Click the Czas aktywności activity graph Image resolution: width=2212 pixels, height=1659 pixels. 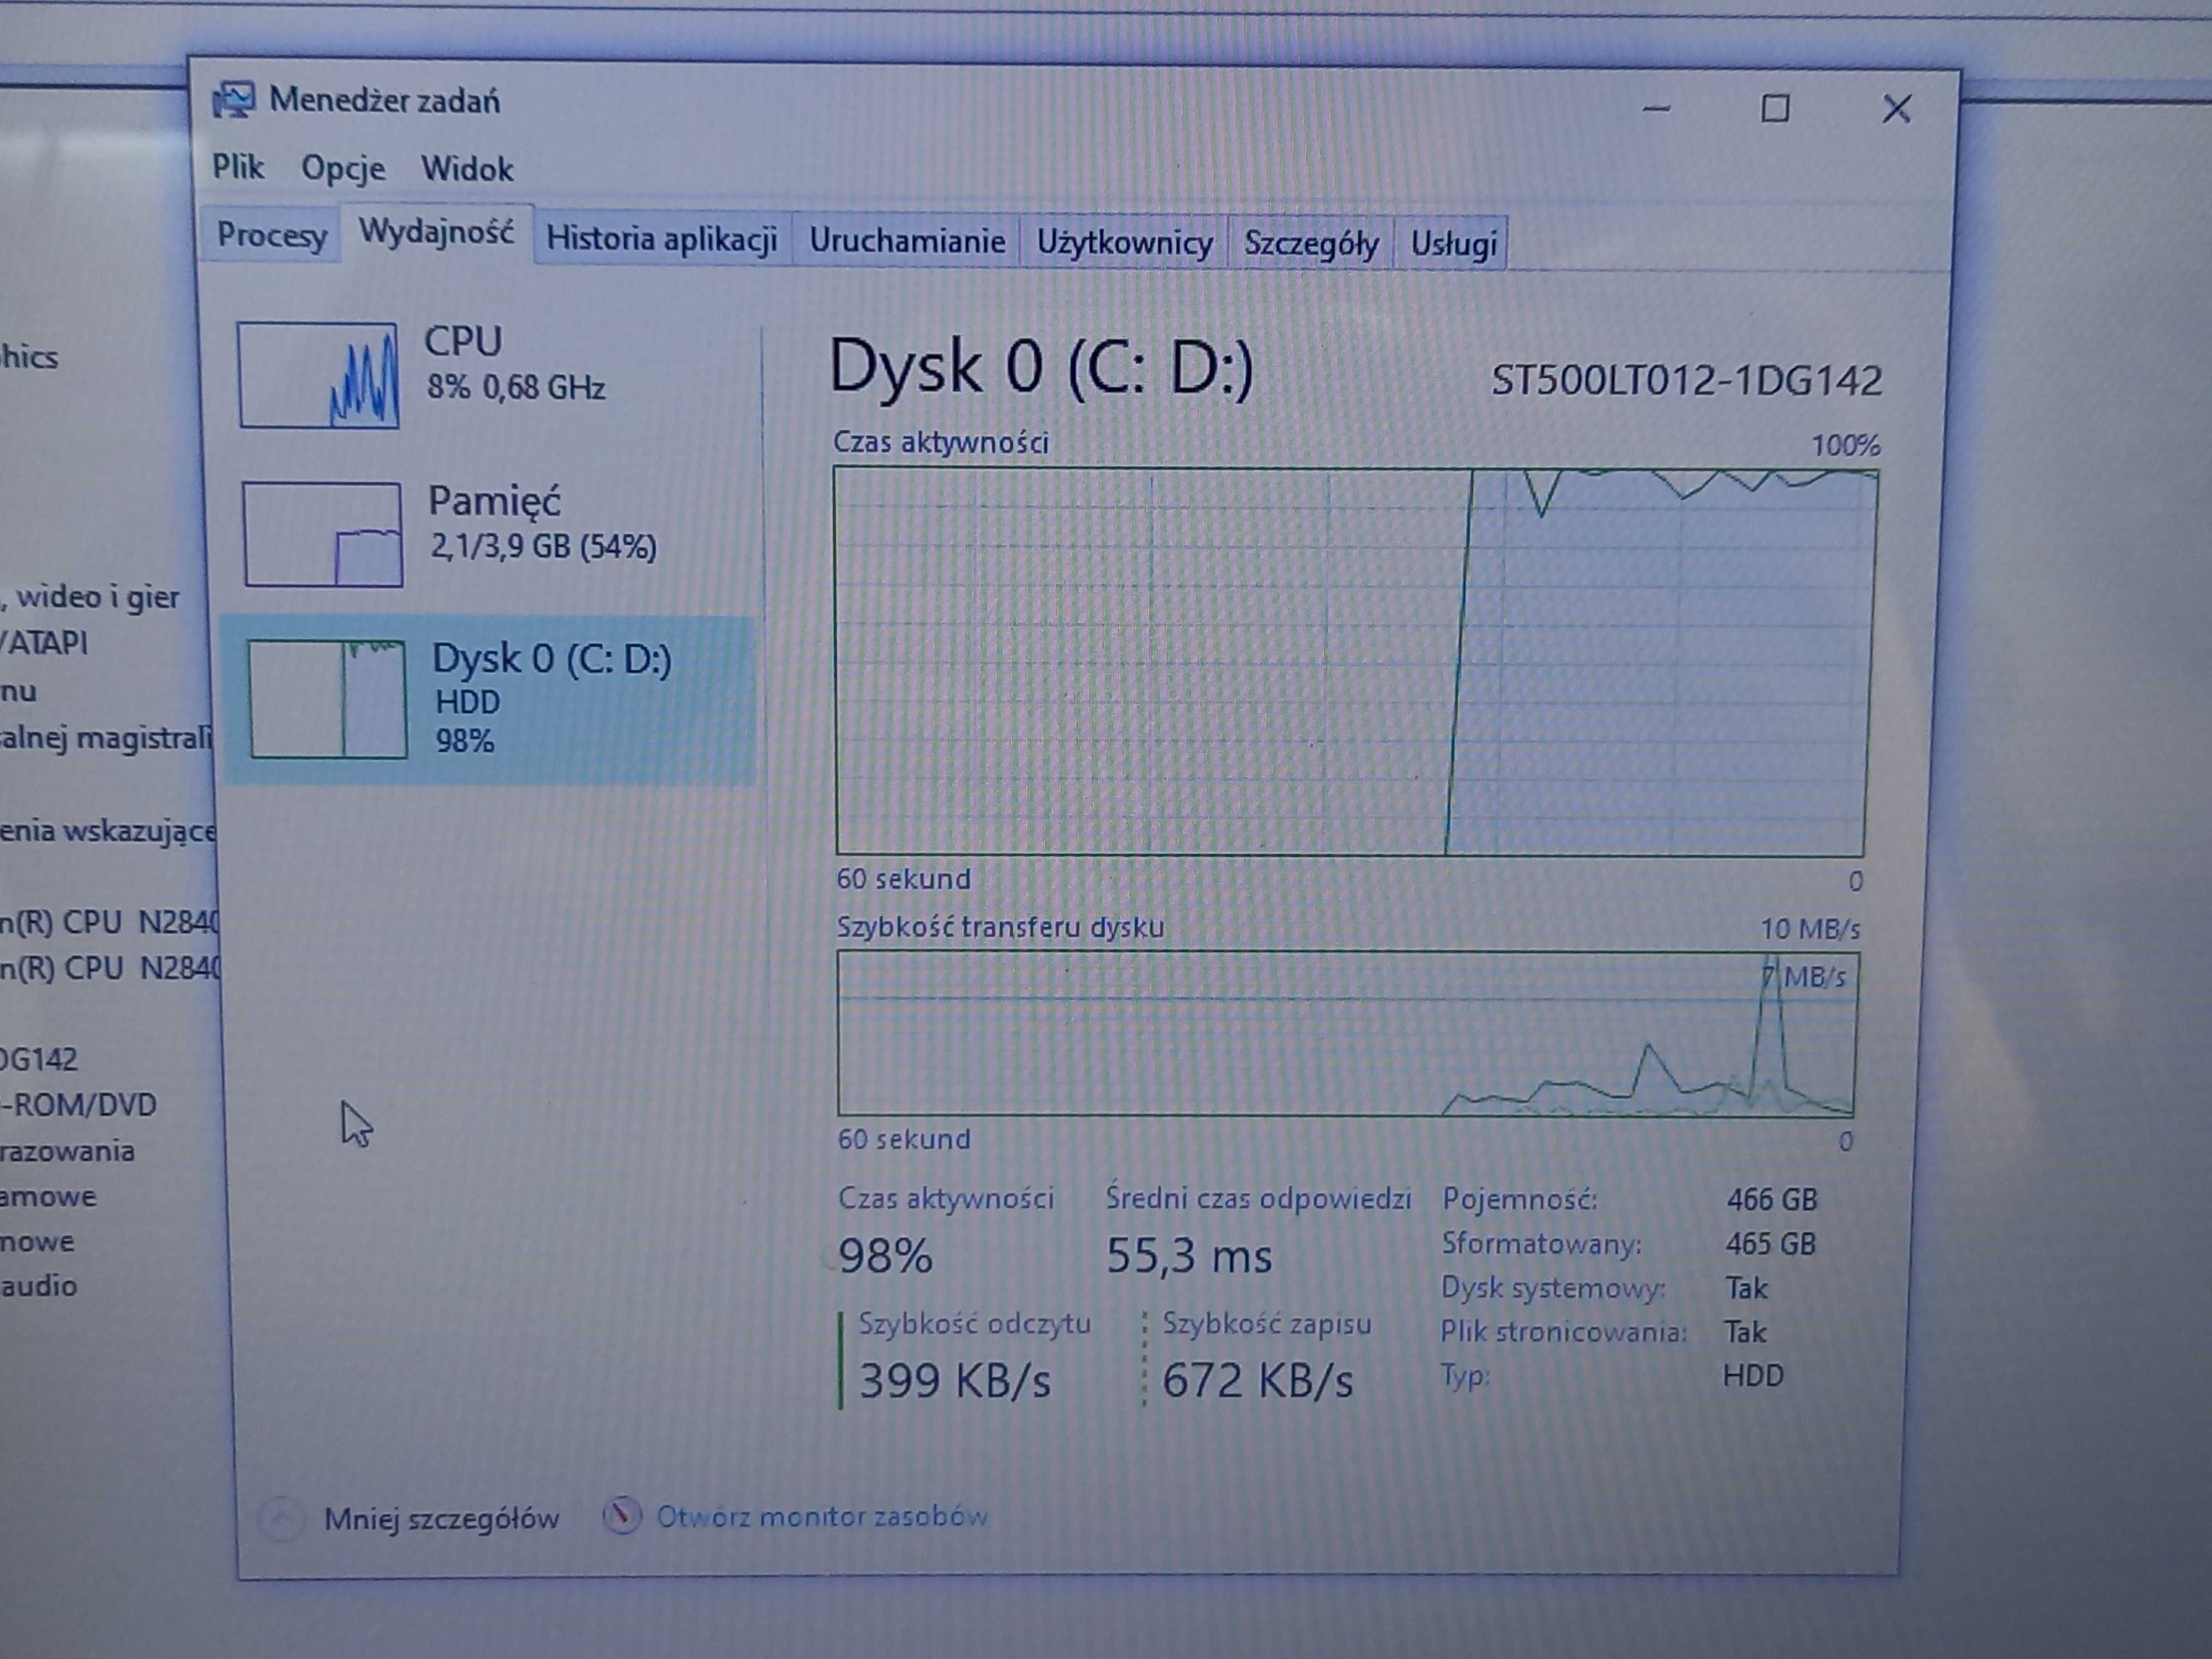point(1355,662)
